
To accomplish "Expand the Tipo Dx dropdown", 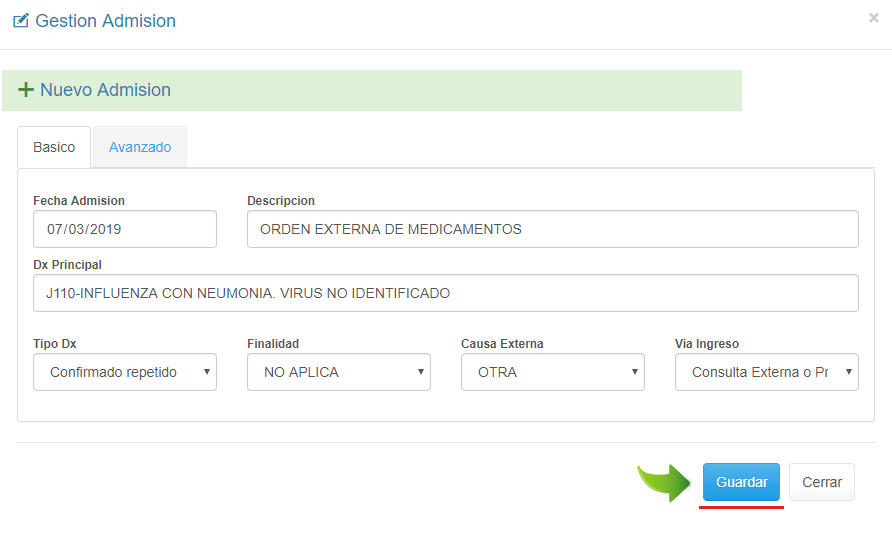I will [x=125, y=372].
